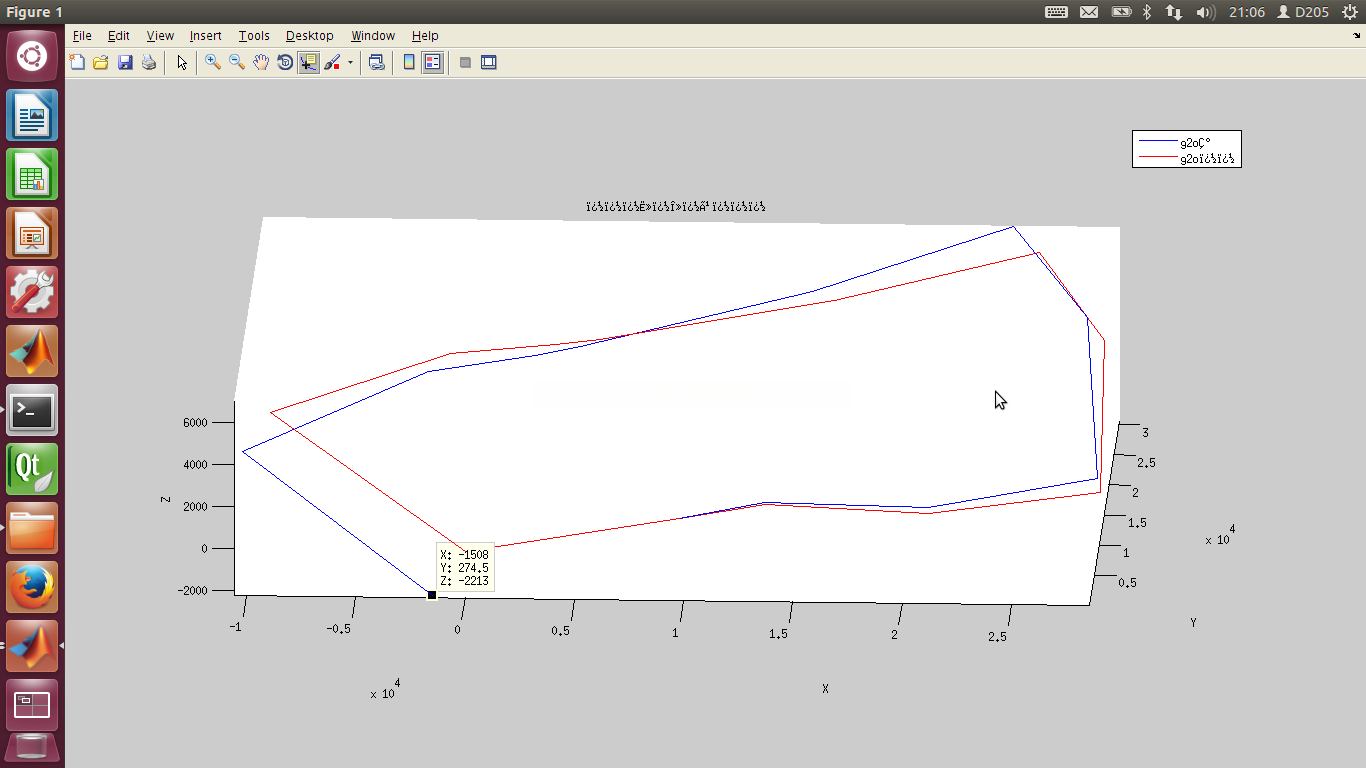Open the Desktop menu
This screenshot has height=768, width=1366.
tap(310, 35)
